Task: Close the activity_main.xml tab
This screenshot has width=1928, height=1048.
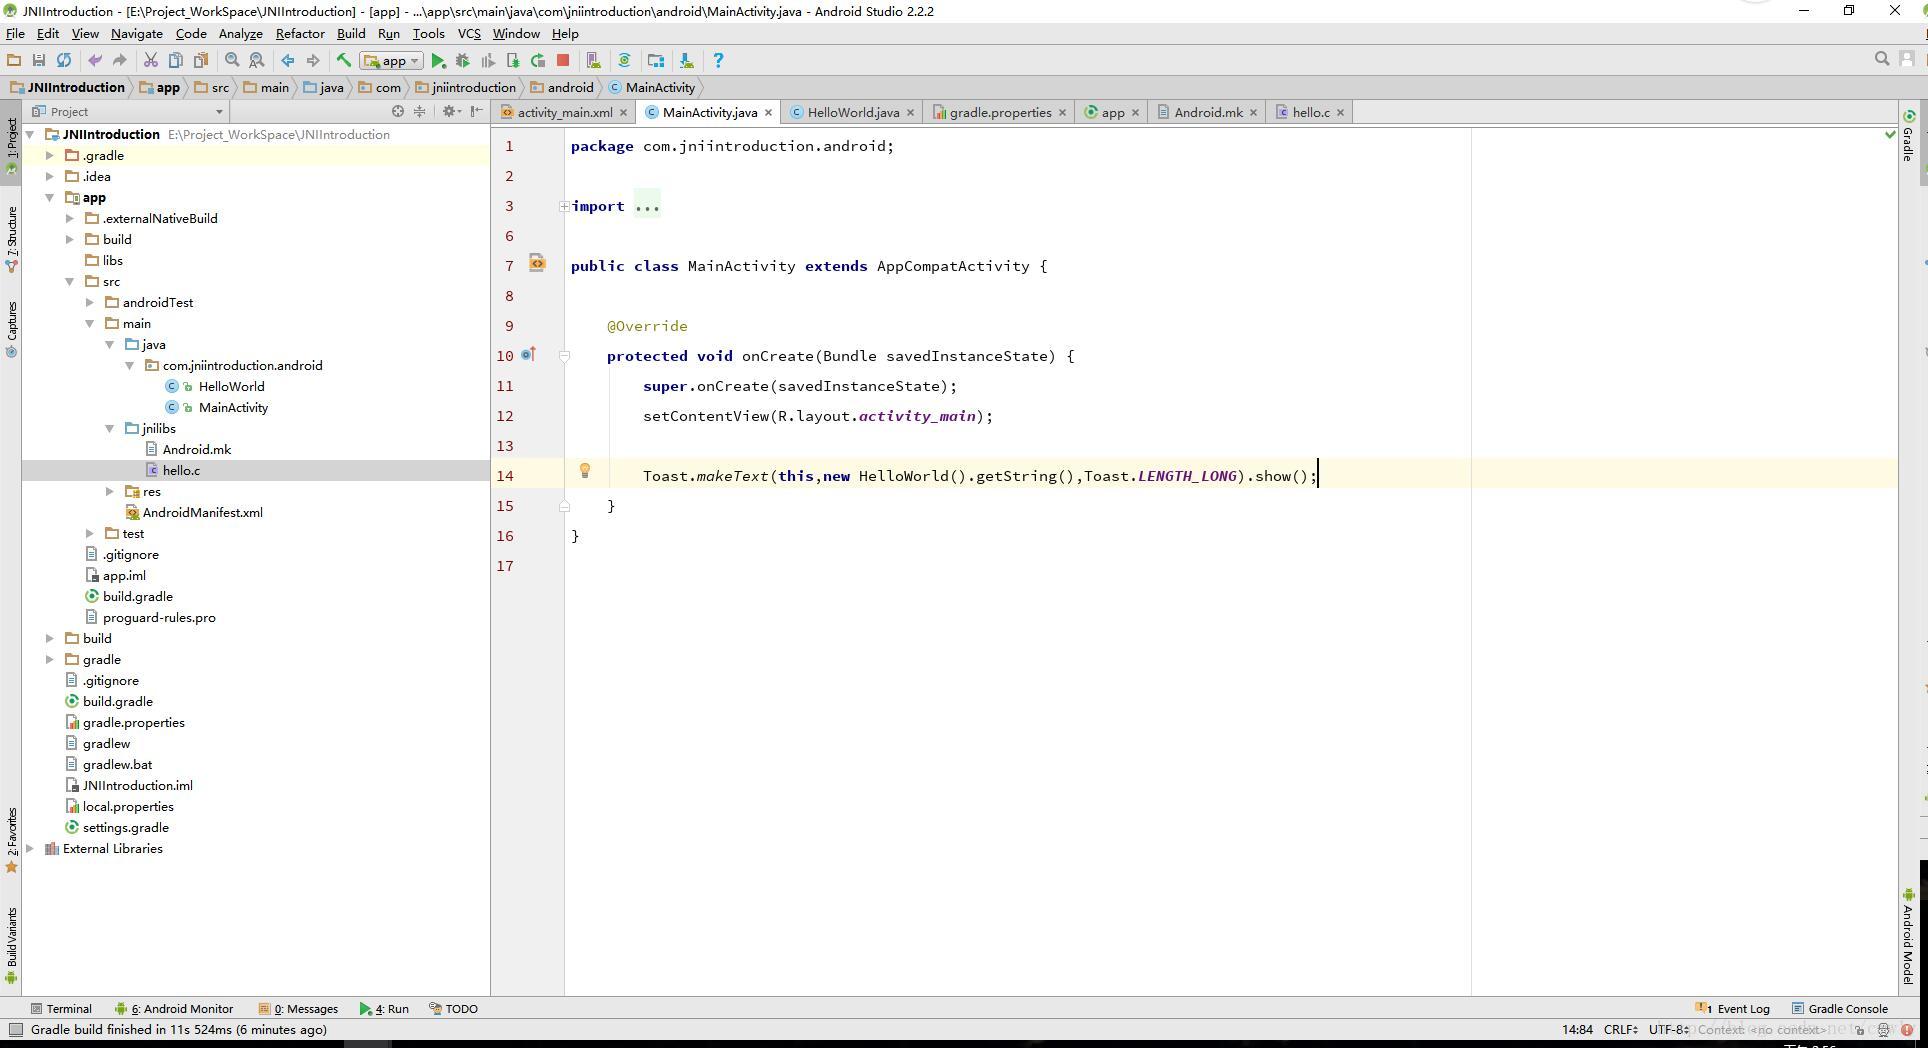Action: pos(623,112)
